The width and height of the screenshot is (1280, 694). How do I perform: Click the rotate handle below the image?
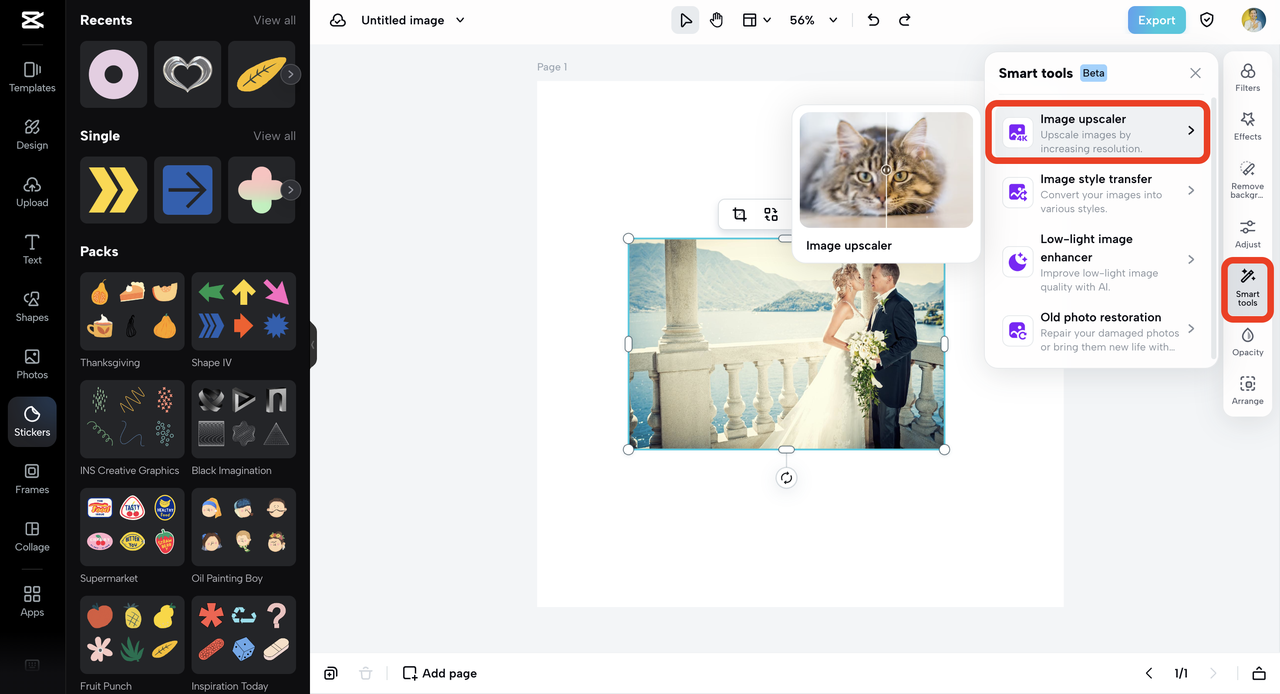coord(786,478)
